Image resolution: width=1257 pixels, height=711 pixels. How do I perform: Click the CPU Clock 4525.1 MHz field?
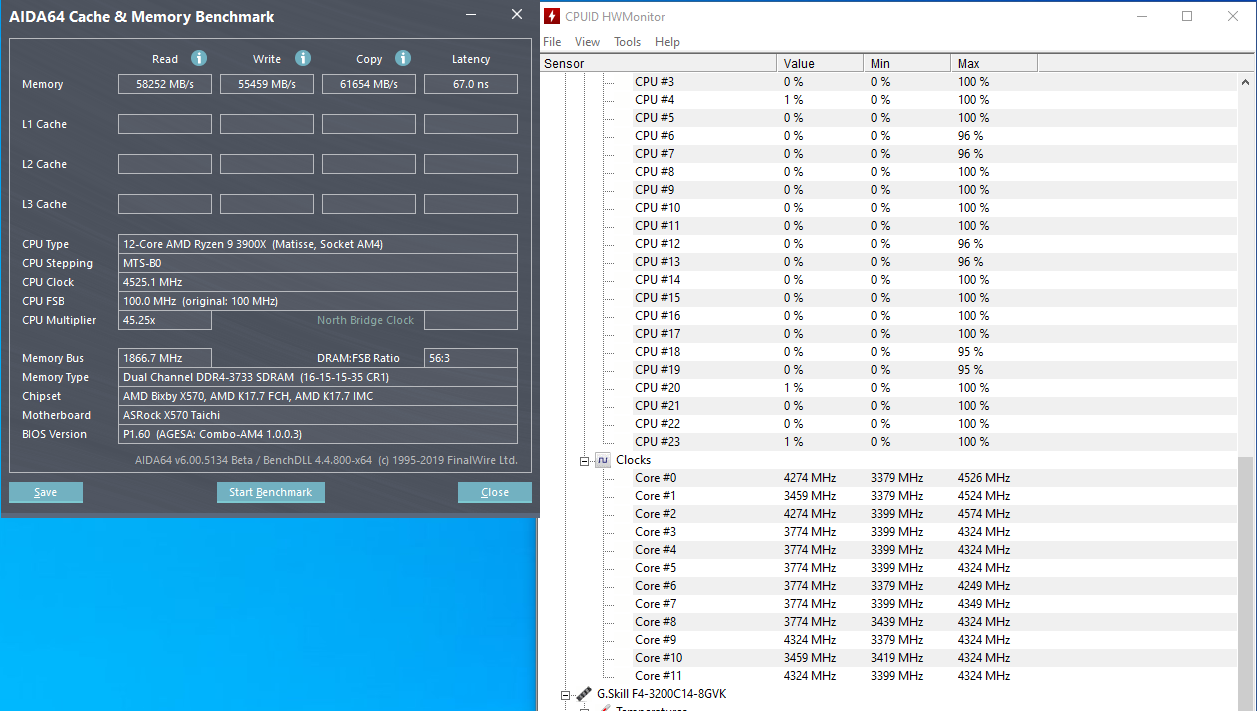pos(318,282)
